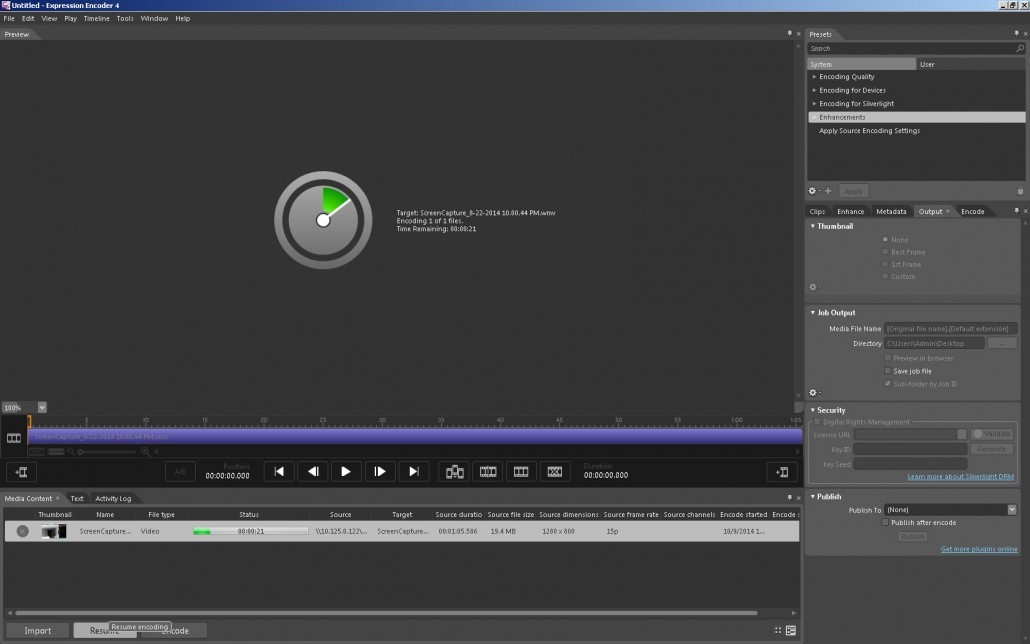
Task: Select the Best Frame thumbnail option
Action: [885, 252]
